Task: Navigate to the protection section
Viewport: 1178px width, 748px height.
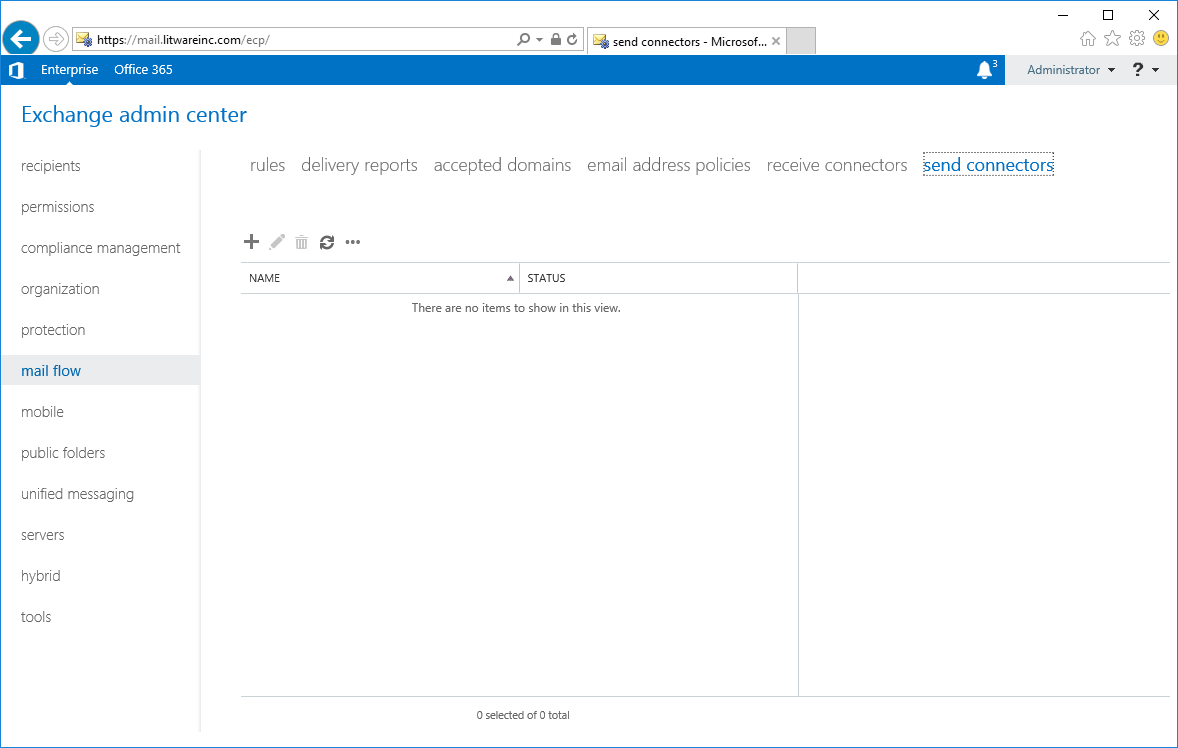Action: pos(52,329)
